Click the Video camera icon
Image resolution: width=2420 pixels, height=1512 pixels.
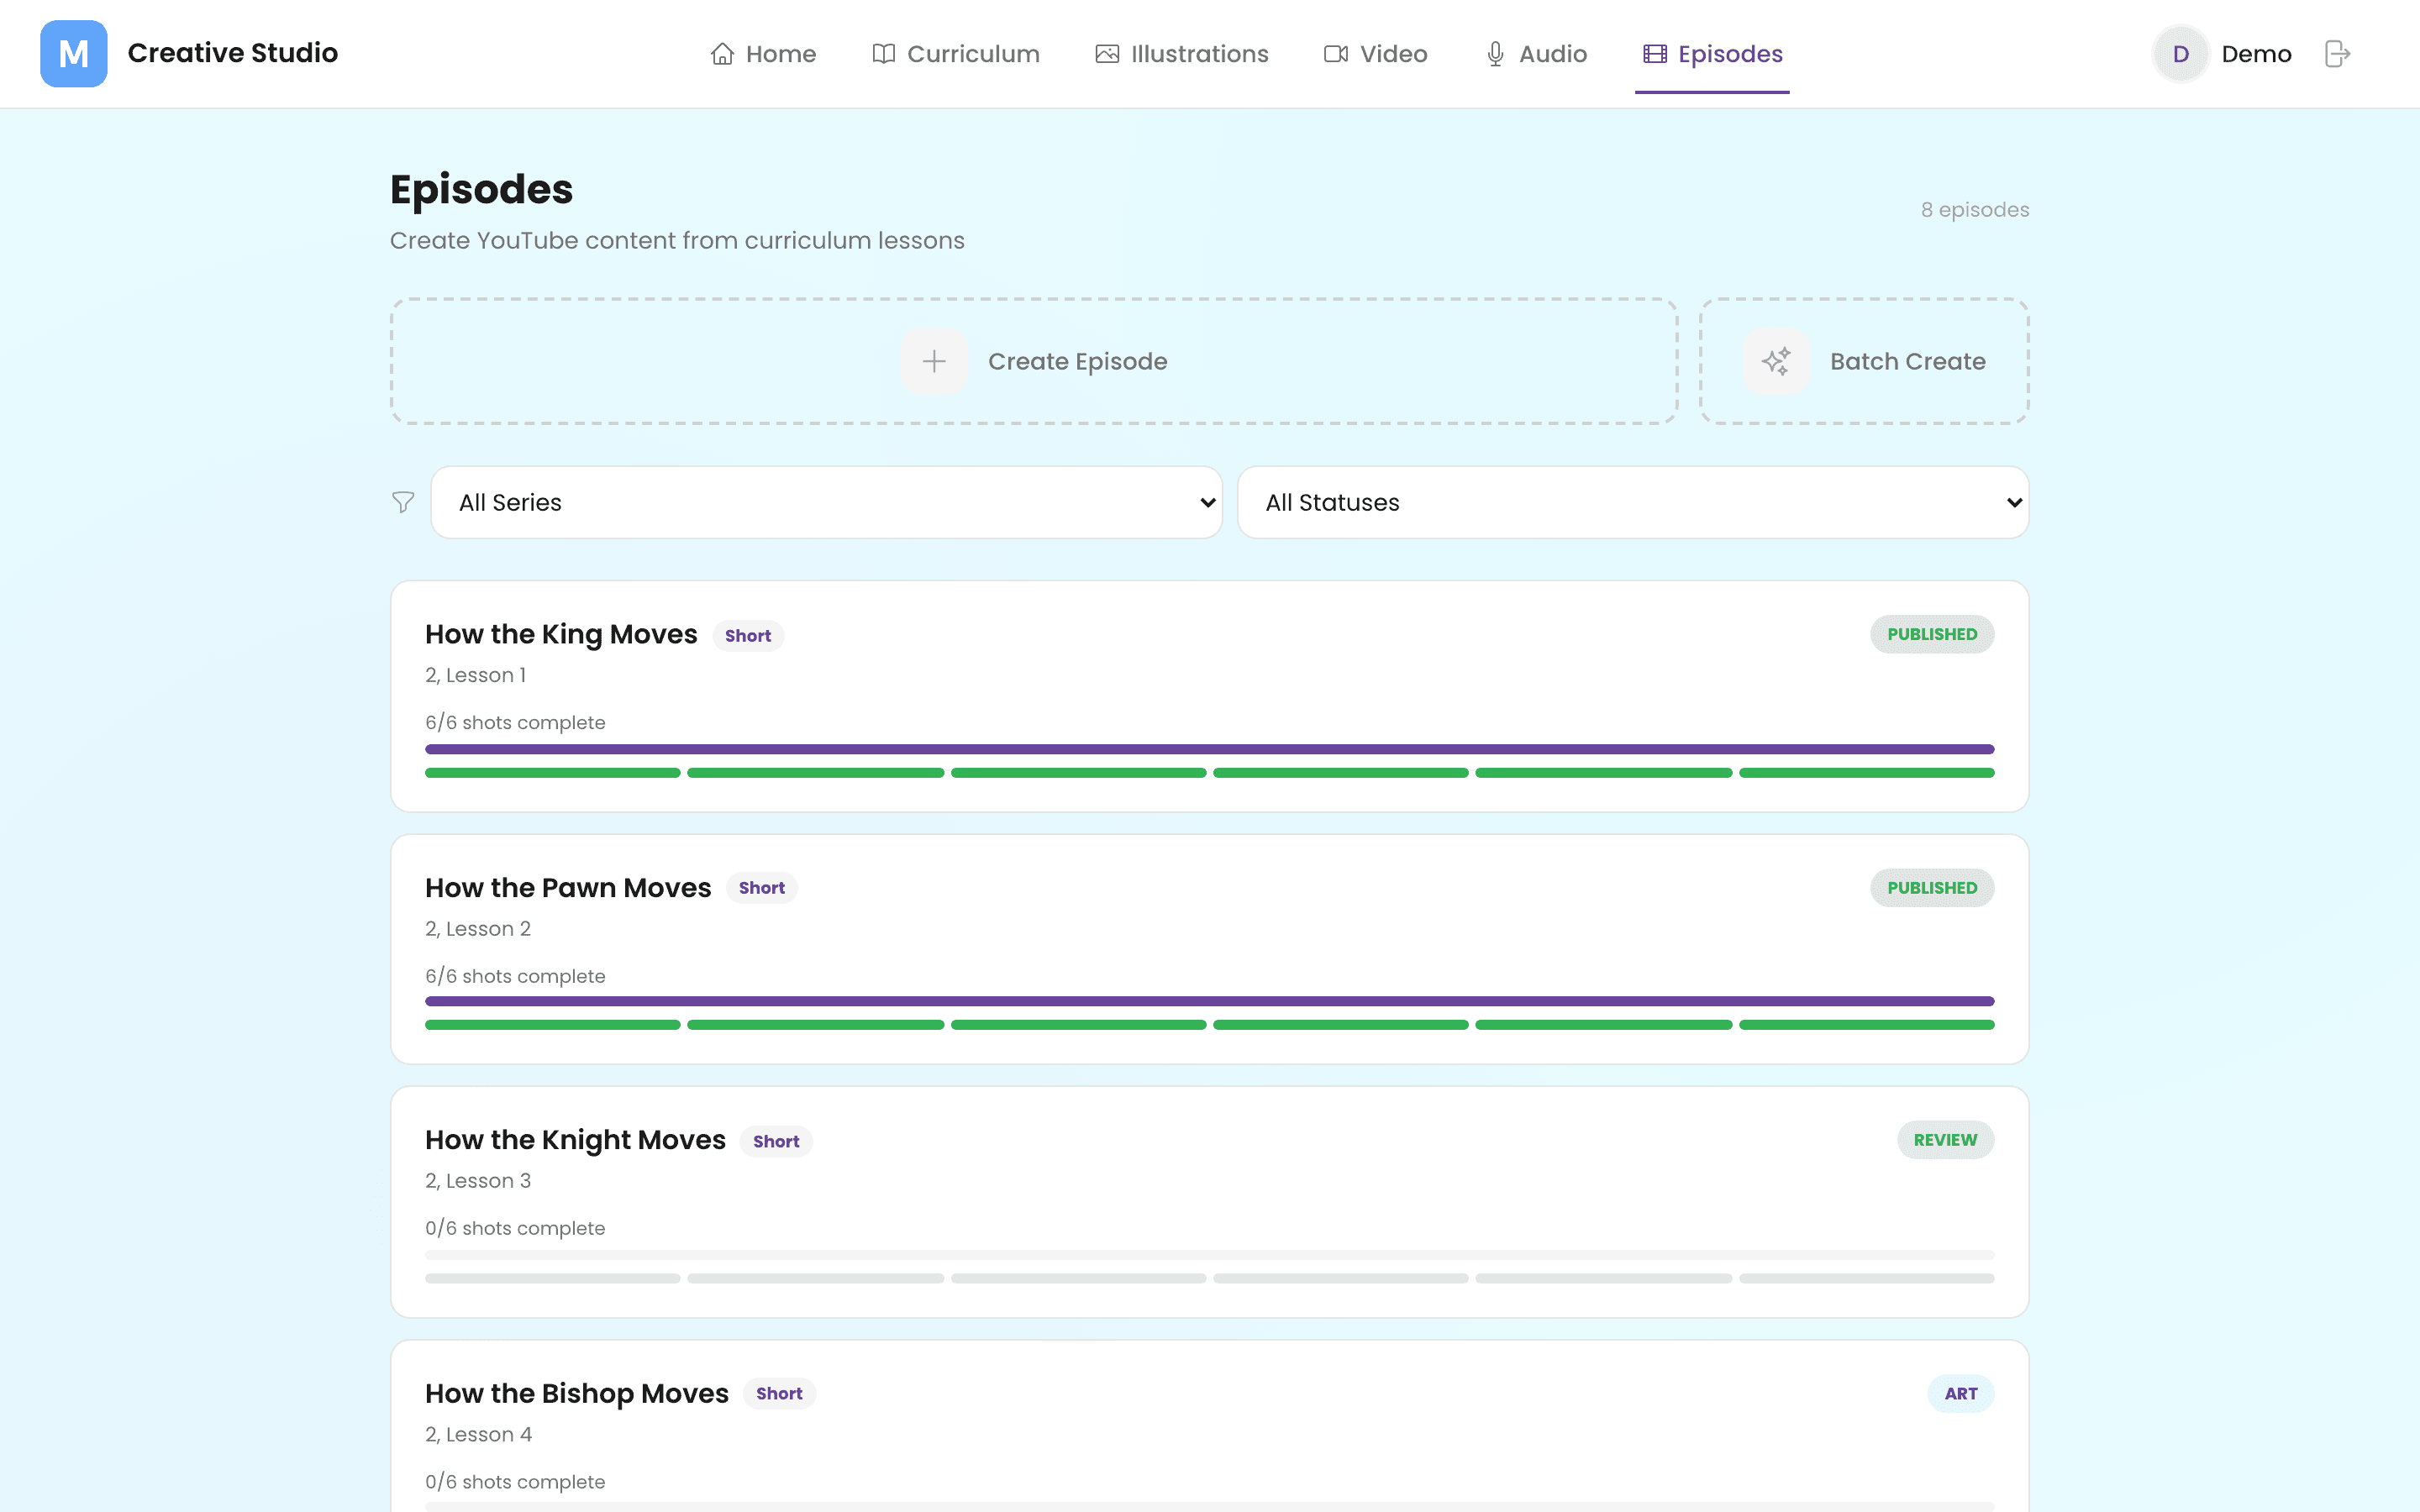pyautogui.click(x=1336, y=54)
